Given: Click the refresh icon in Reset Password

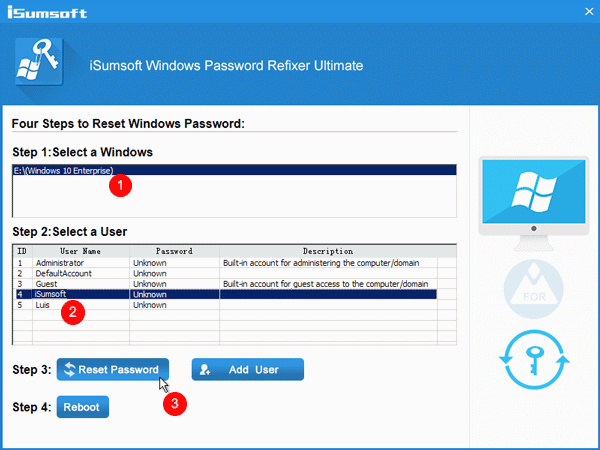Looking at the screenshot, I should point(70,369).
